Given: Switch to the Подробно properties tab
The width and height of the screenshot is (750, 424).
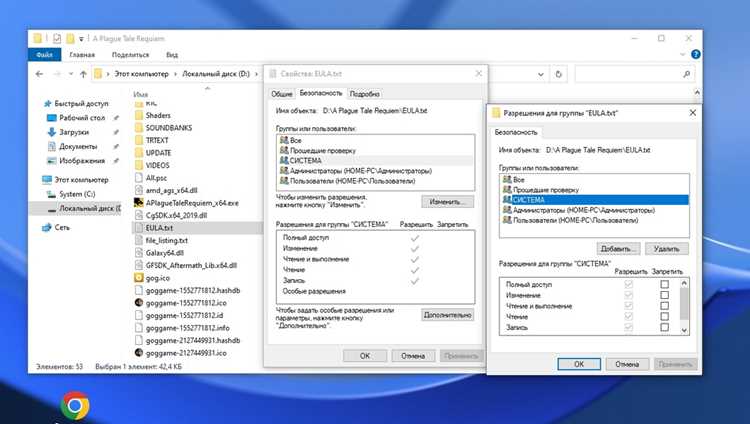Looking at the screenshot, I should tap(364, 94).
